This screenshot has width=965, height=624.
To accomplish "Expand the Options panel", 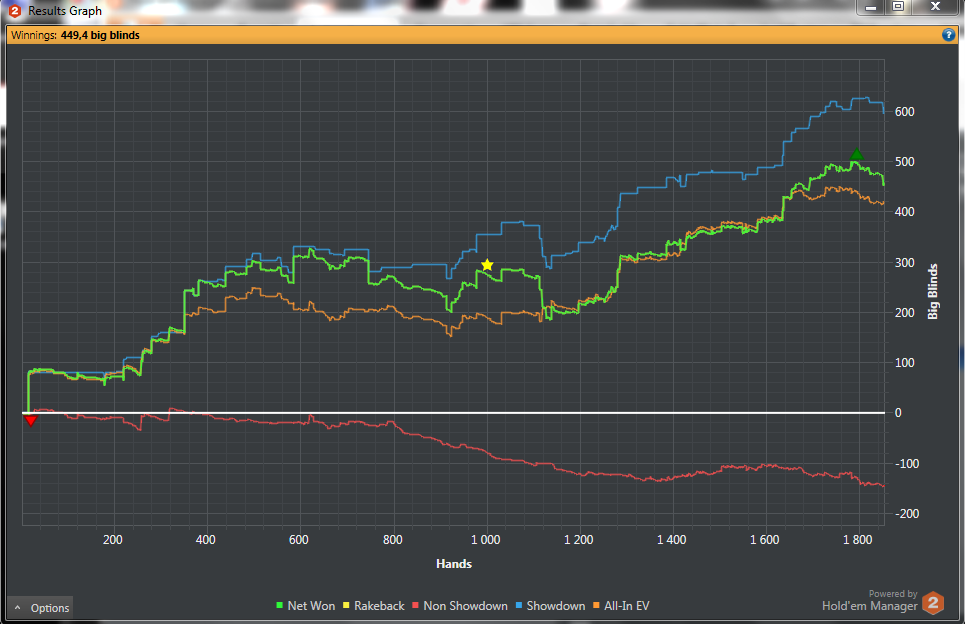I will point(40,608).
